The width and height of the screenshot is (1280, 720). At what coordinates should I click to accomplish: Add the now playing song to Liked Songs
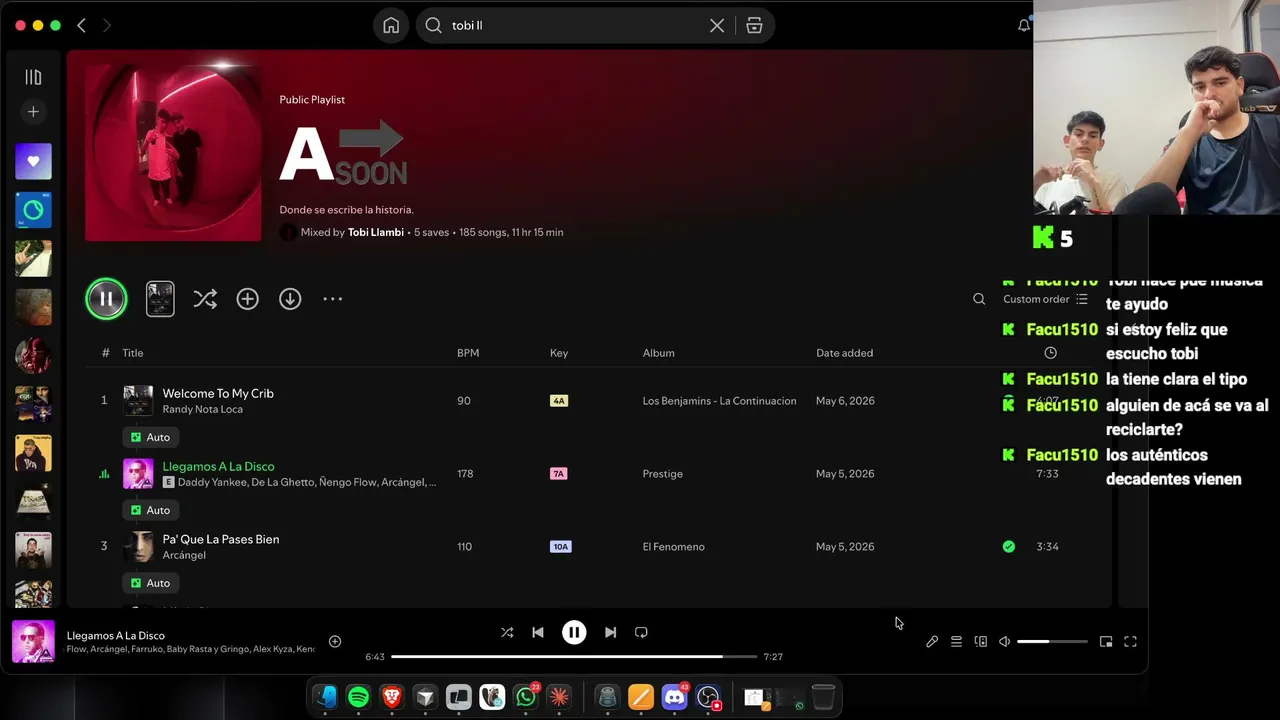pos(335,642)
